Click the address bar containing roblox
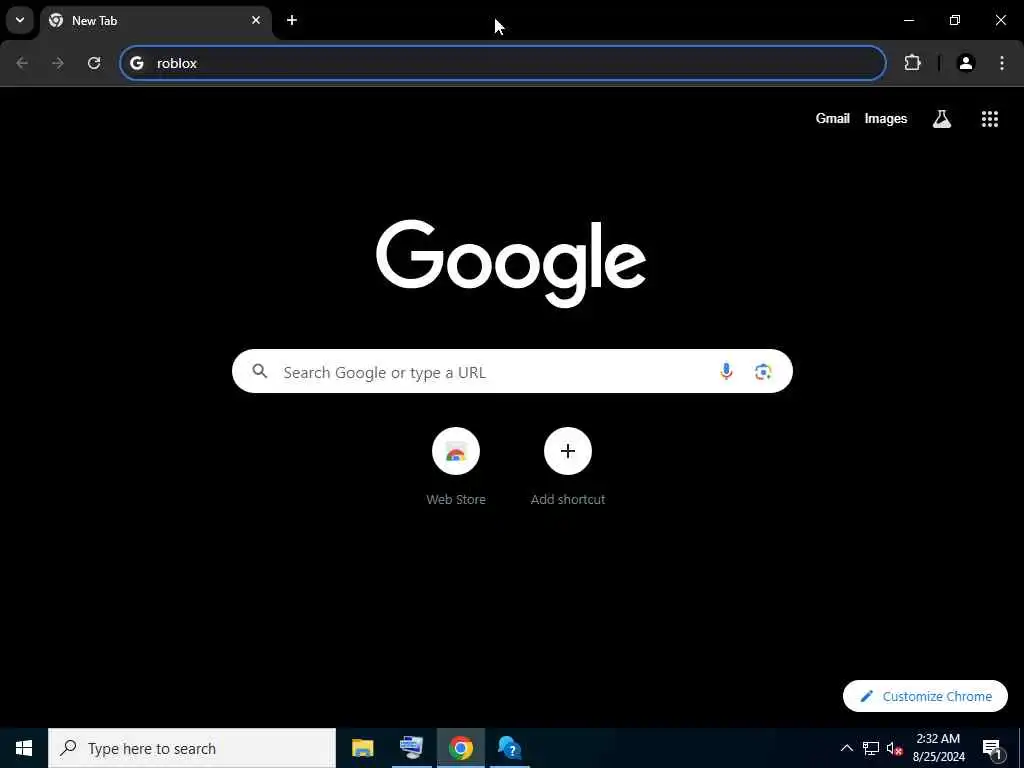Screen dimensions: 1024x768 click(503, 63)
